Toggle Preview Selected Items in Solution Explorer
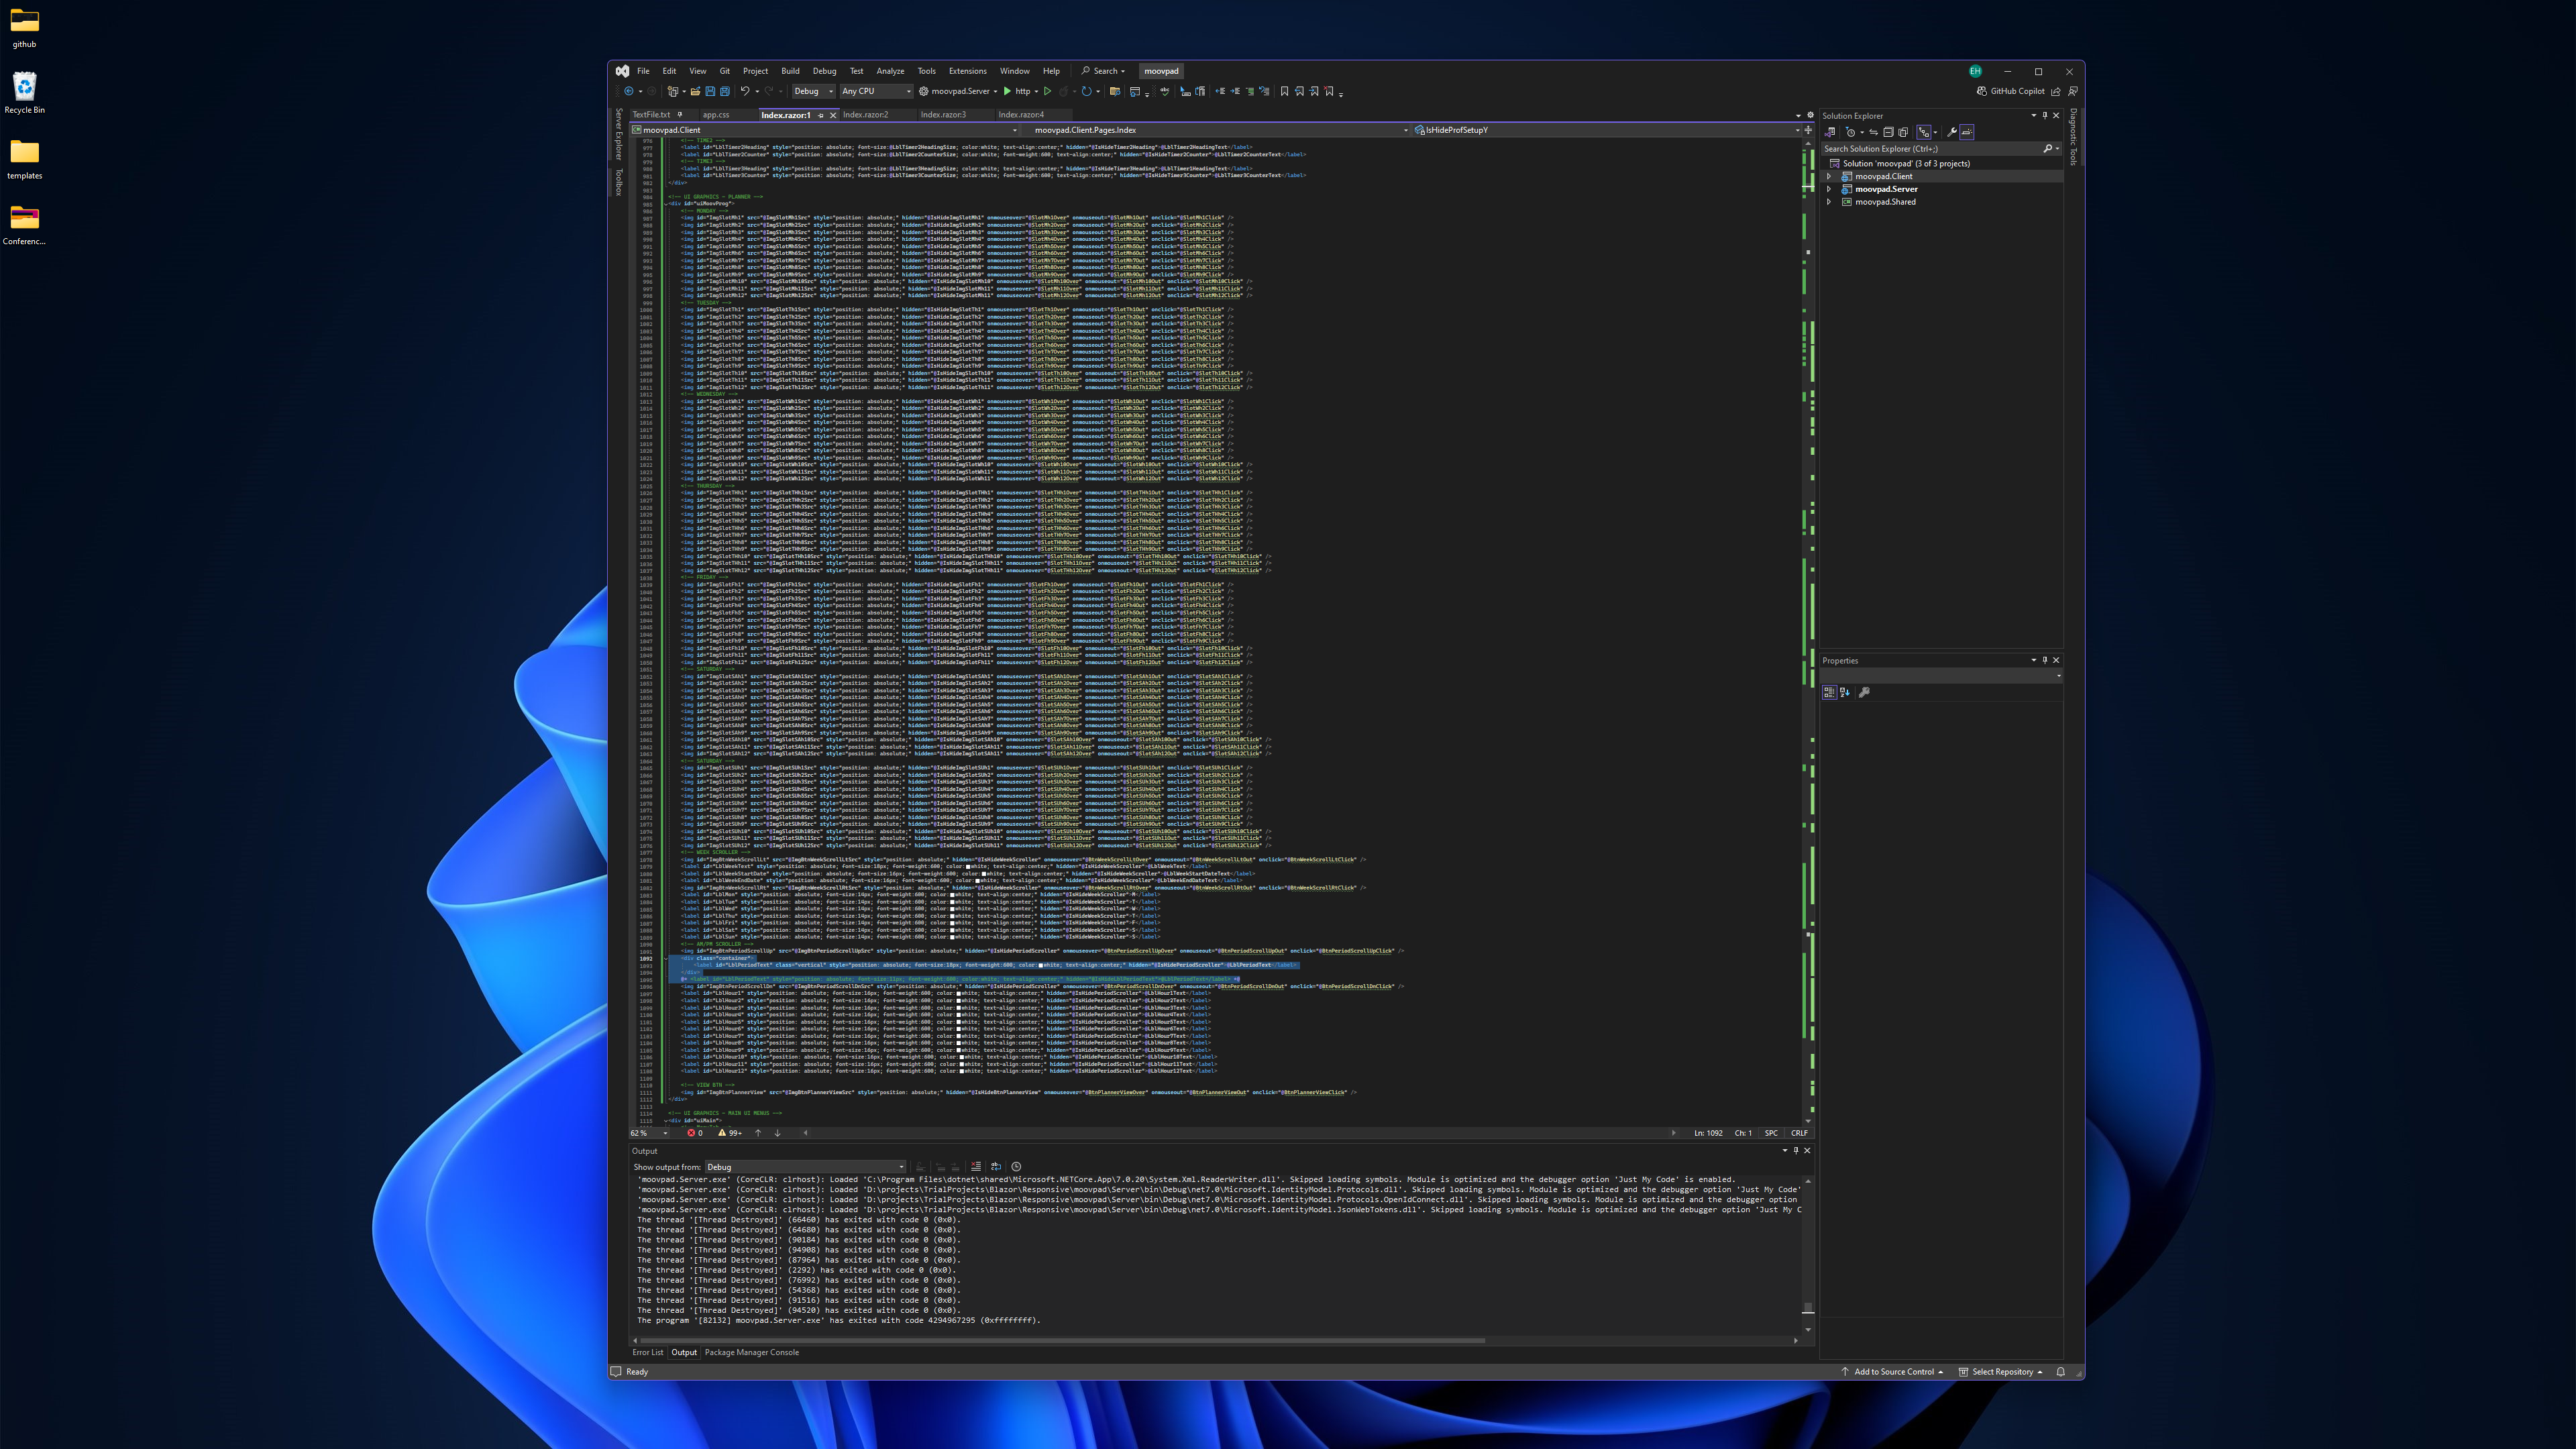 1967,132
